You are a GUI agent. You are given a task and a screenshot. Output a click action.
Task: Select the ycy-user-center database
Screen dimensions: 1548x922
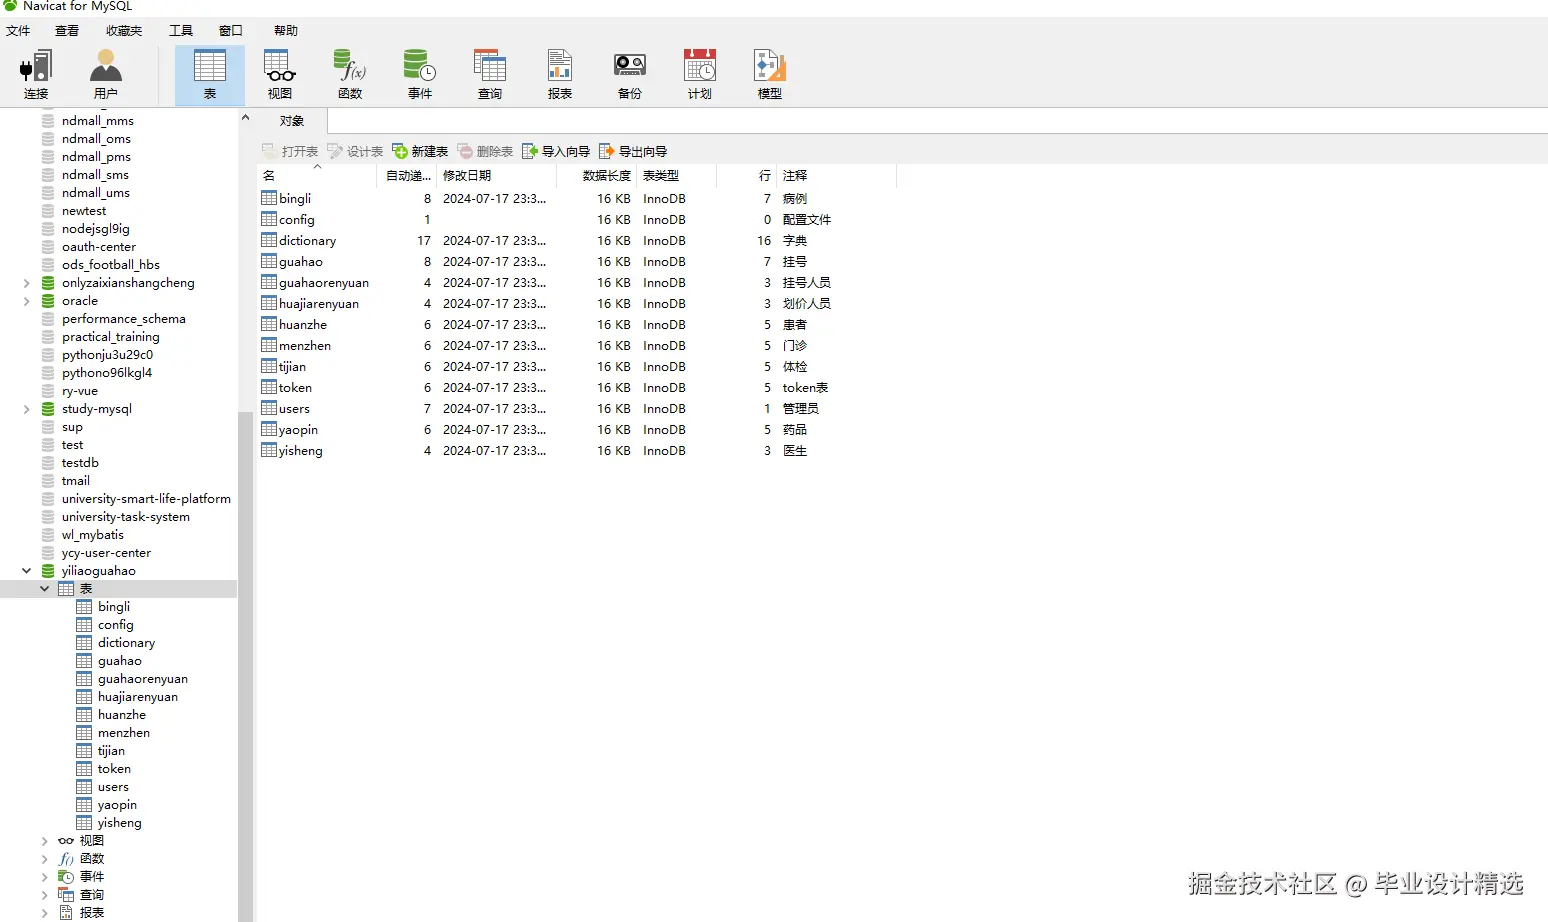[x=106, y=553]
